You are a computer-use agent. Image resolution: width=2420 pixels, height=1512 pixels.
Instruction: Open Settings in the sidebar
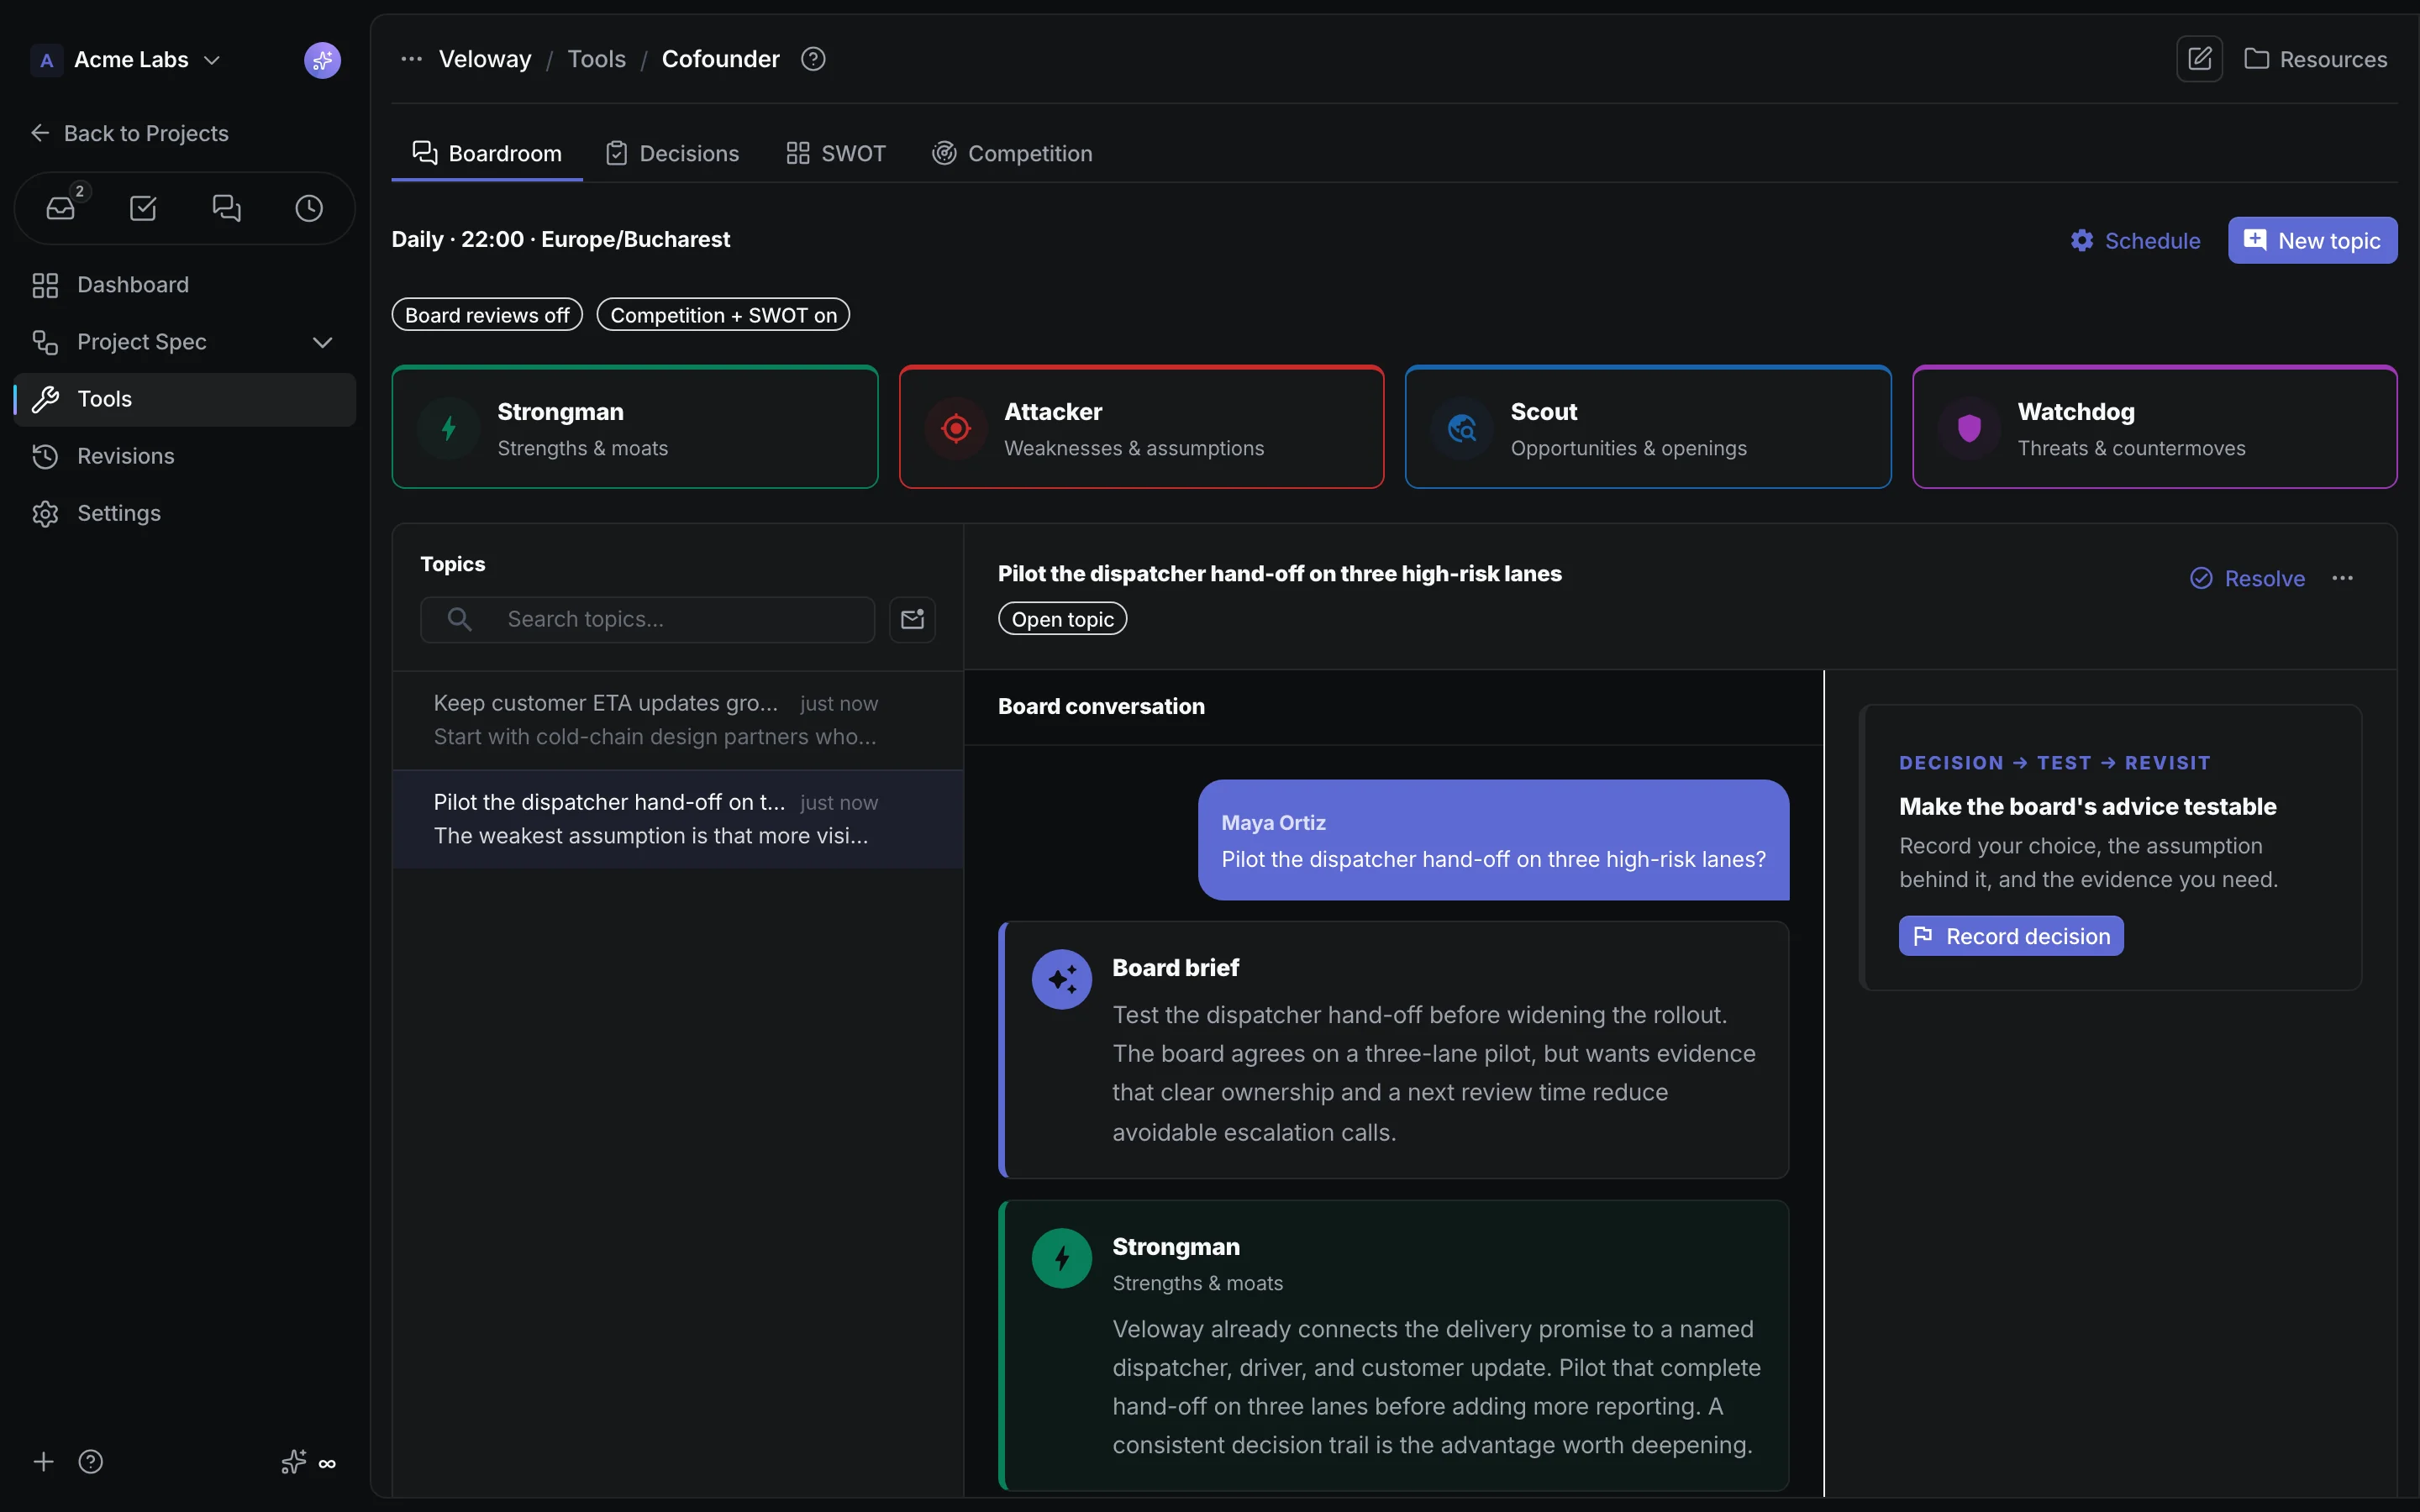pyautogui.click(x=185, y=513)
